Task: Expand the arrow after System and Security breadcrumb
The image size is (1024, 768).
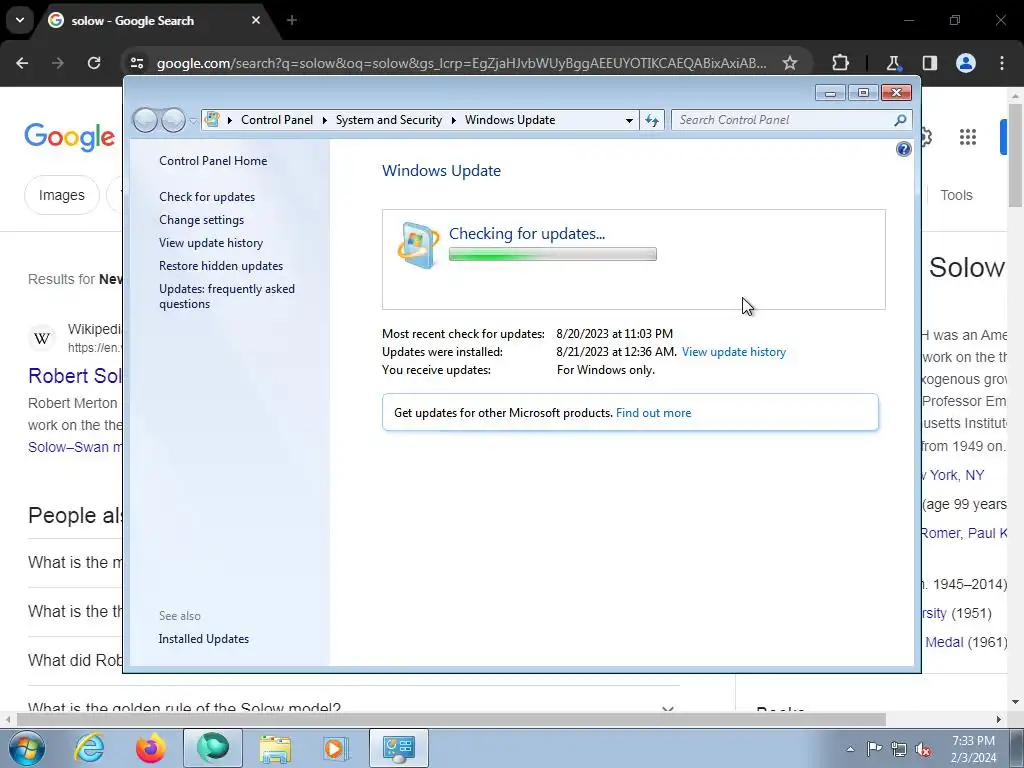Action: pos(453,120)
